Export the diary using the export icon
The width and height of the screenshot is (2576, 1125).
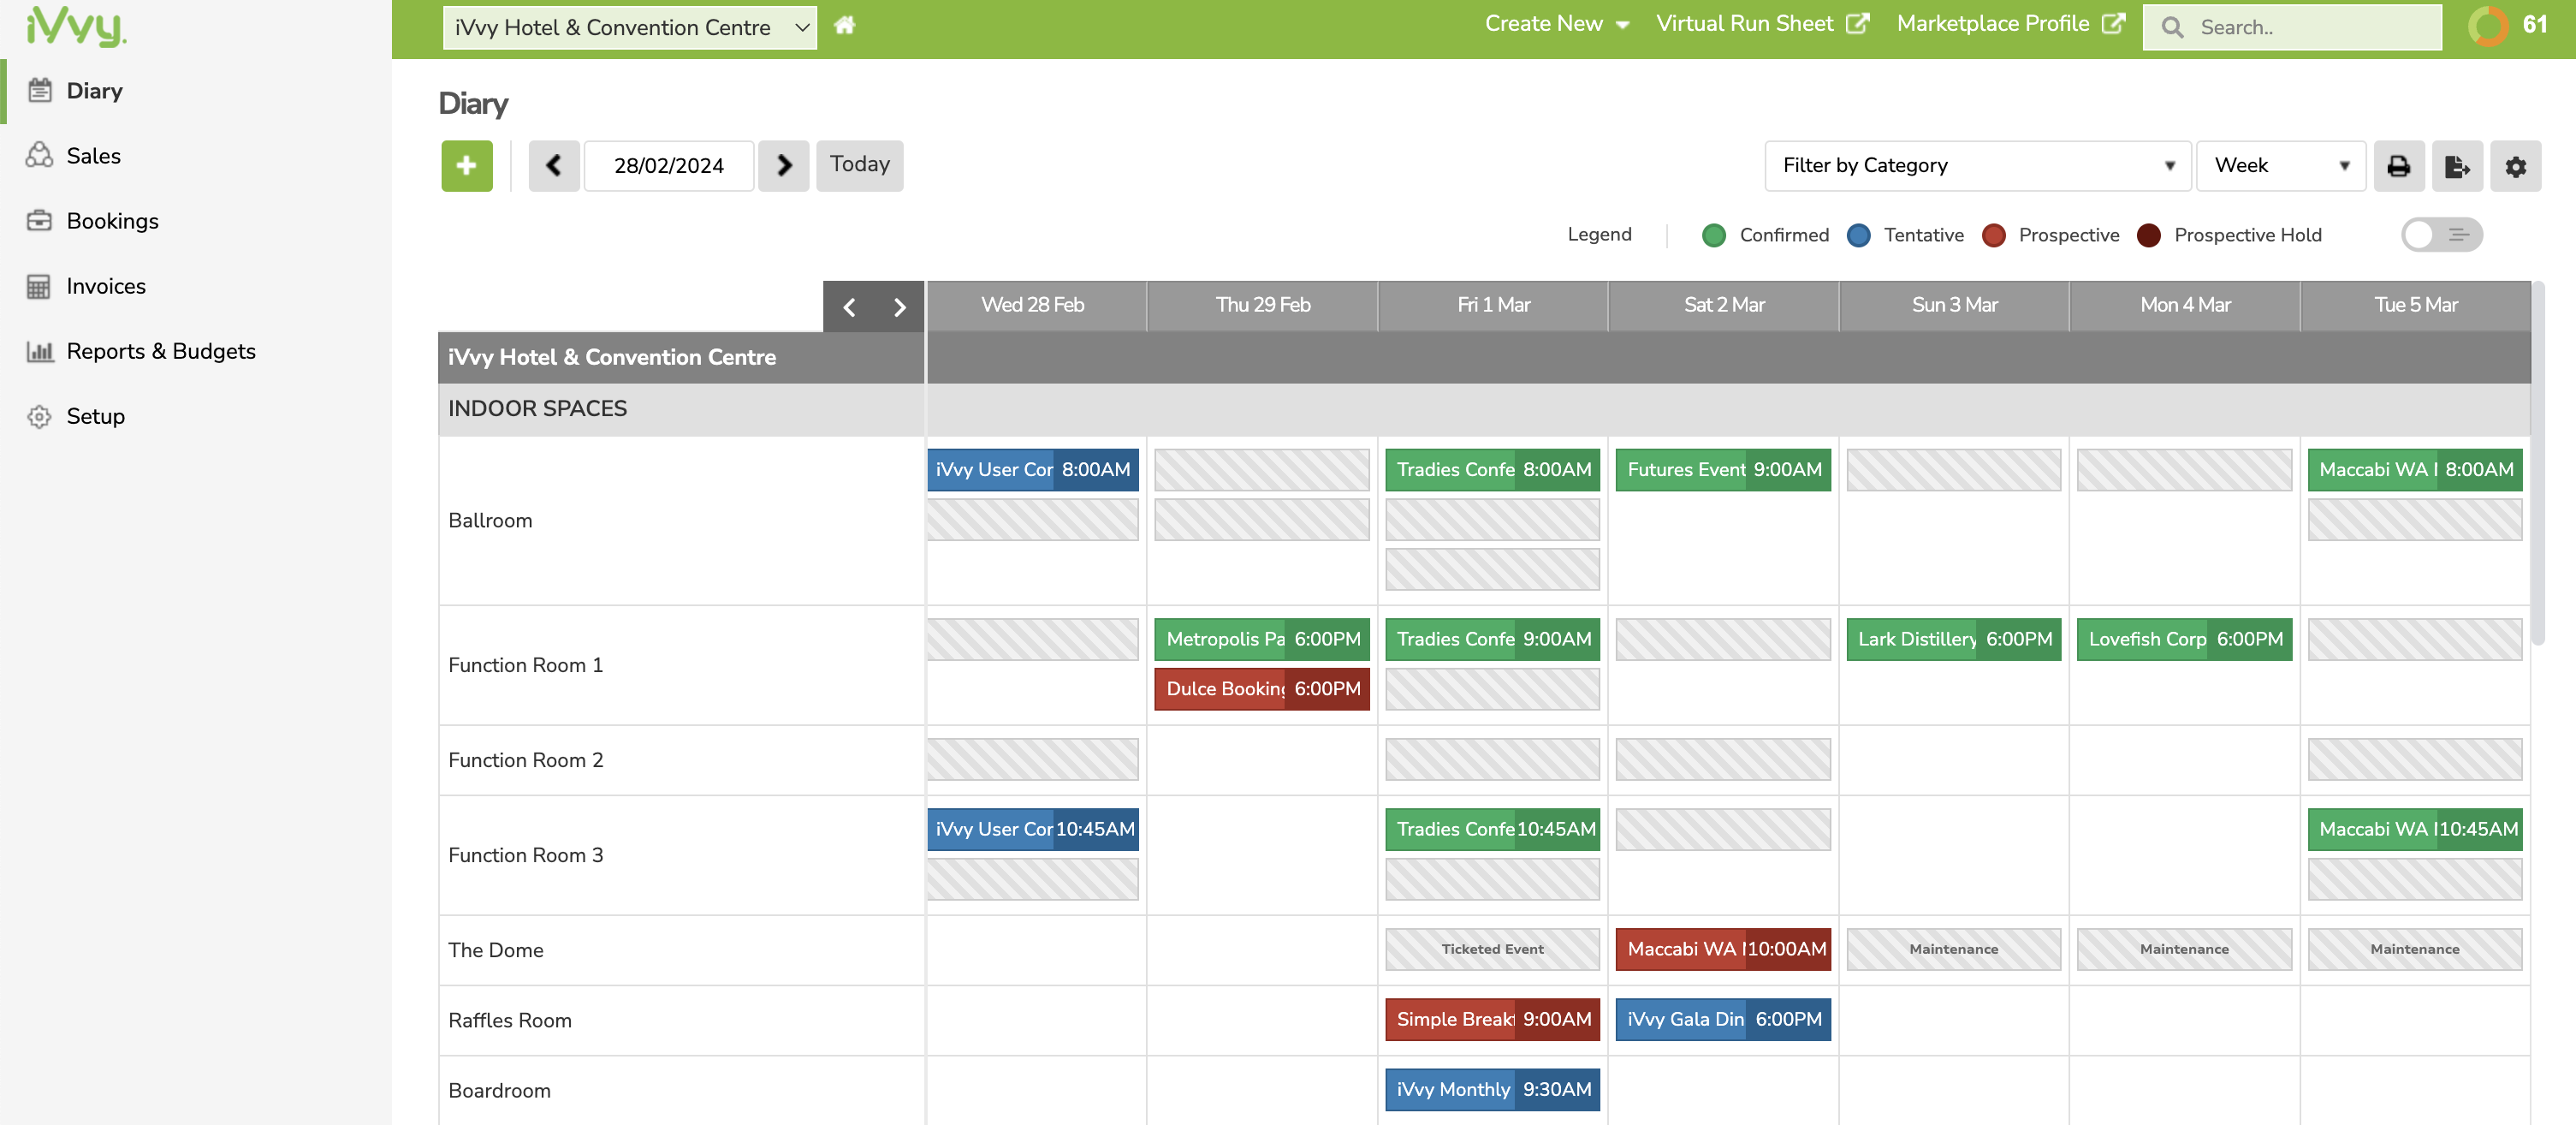coord(2458,166)
